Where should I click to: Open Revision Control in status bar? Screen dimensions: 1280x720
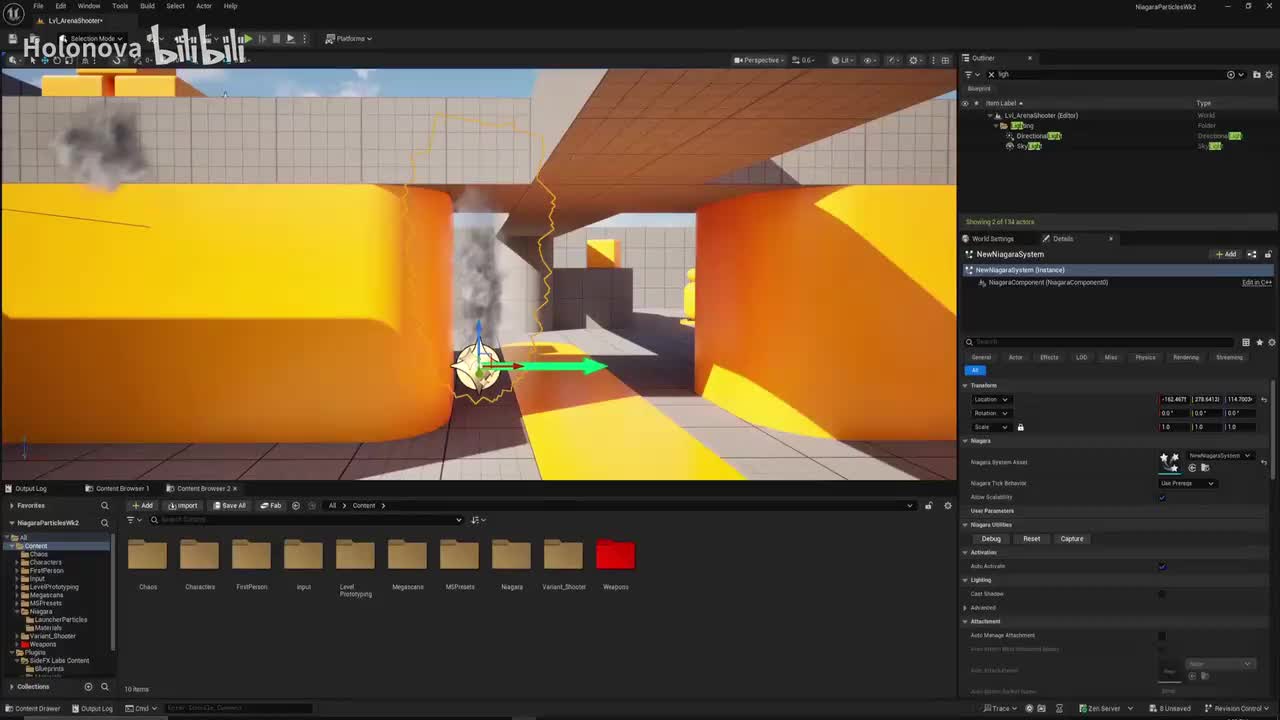click(1238, 709)
